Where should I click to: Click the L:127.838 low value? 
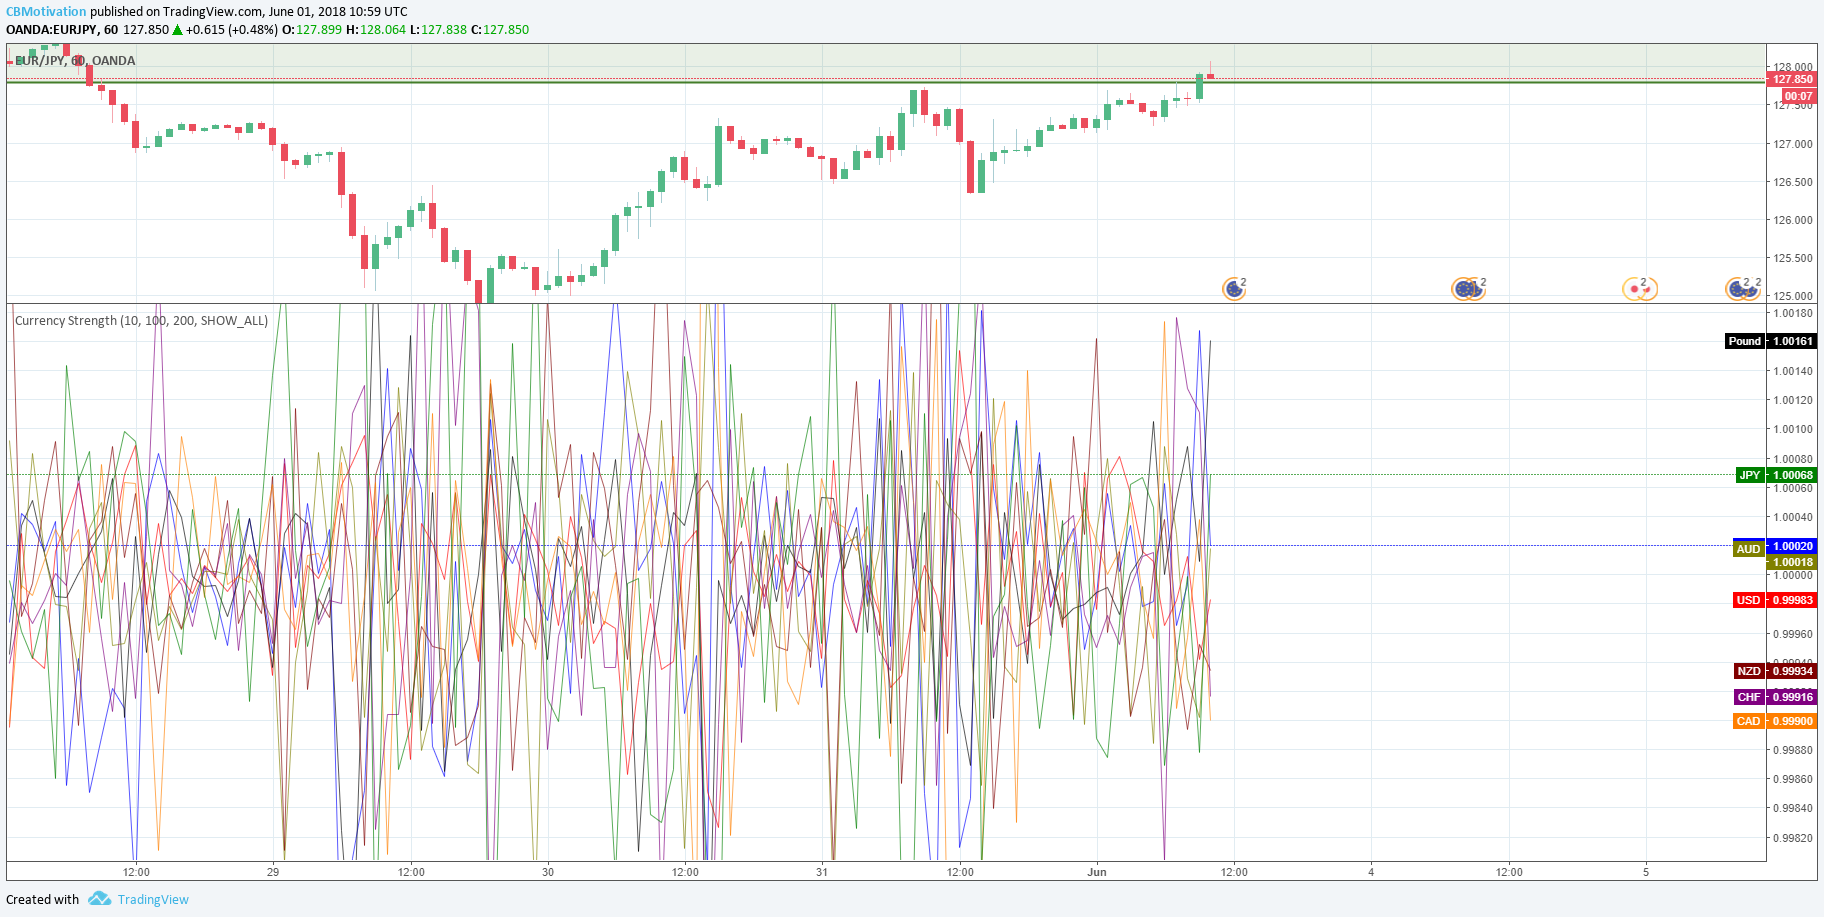(x=438, y=30)
